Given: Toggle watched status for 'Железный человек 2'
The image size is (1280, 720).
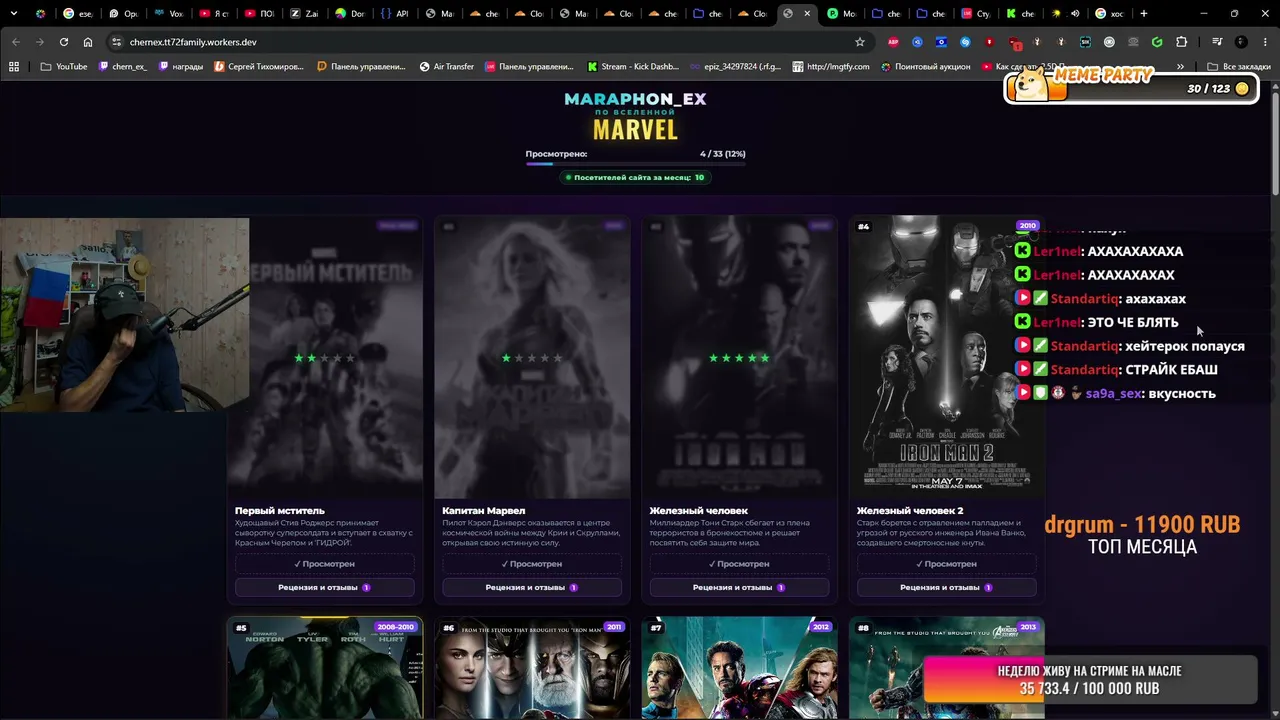Looking at the screenshot, I should 946,564.
